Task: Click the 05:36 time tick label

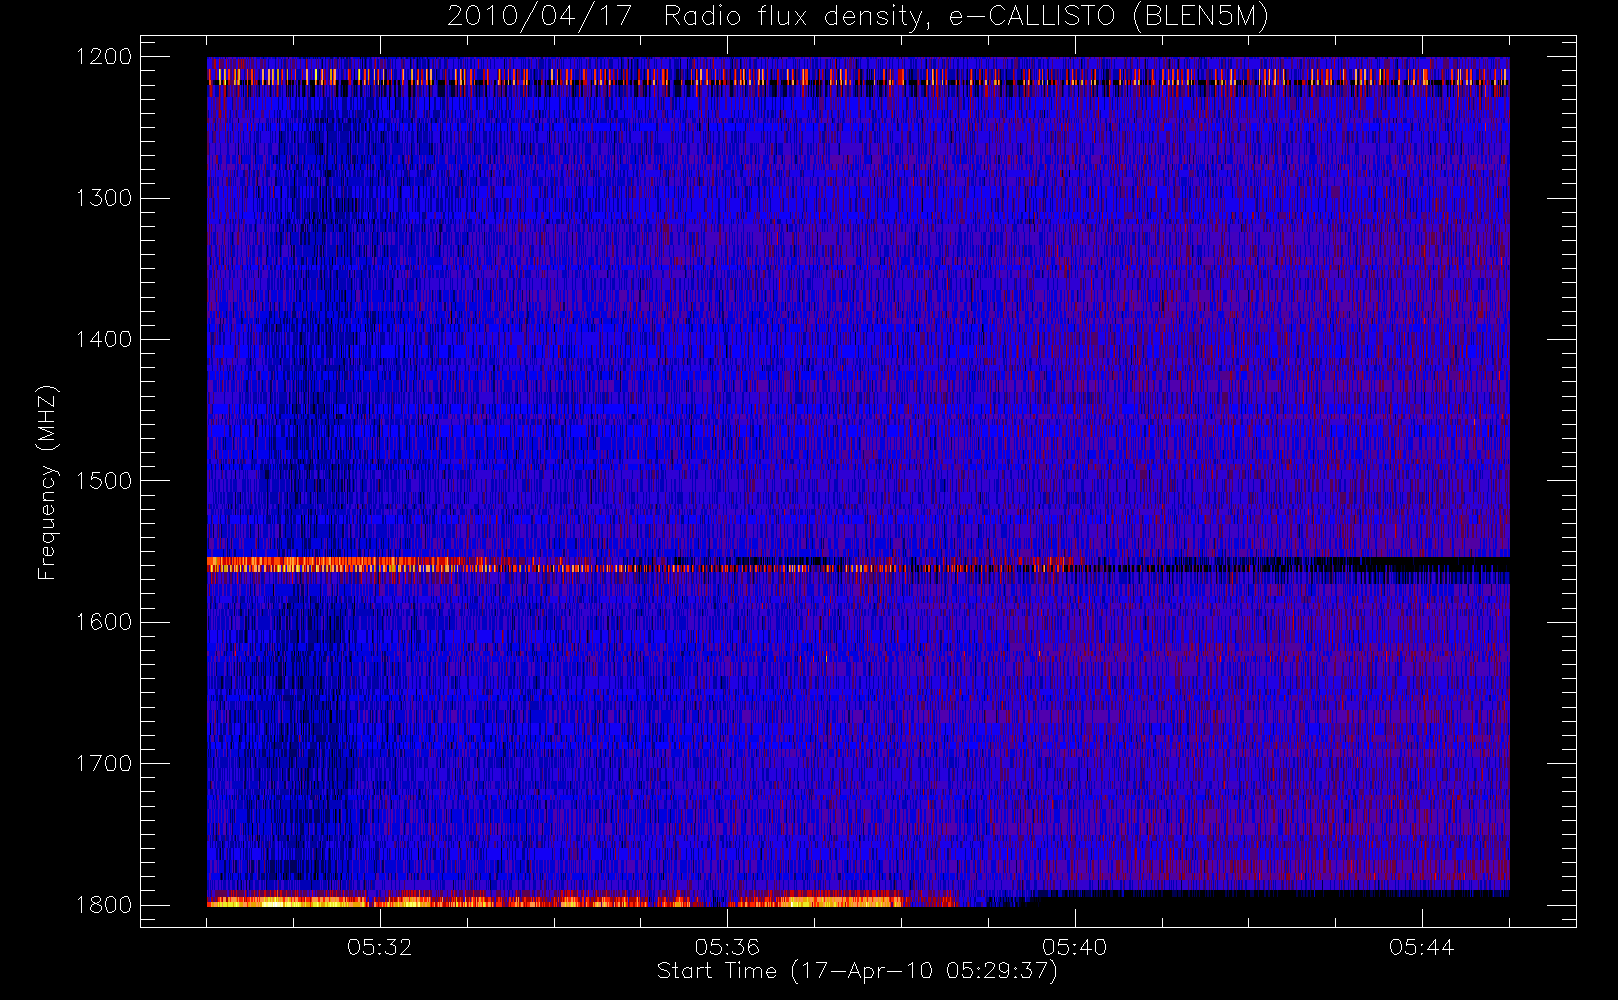Action: (x=727, y=947)
